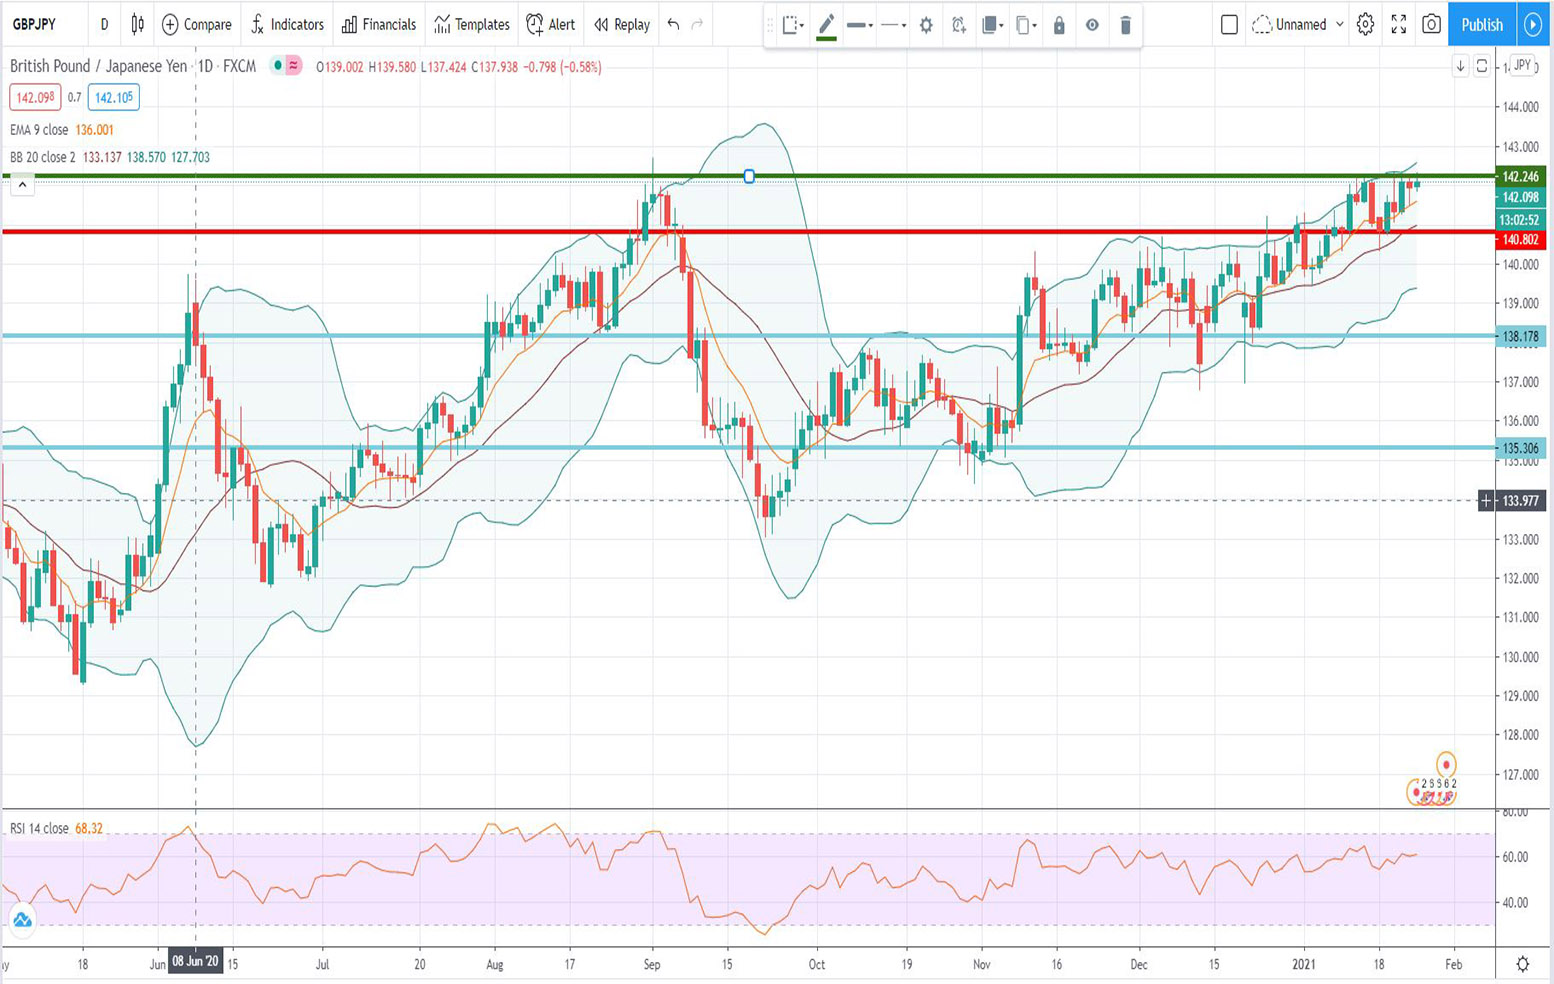Lock the selected drawing

(x=1059, y=25)
